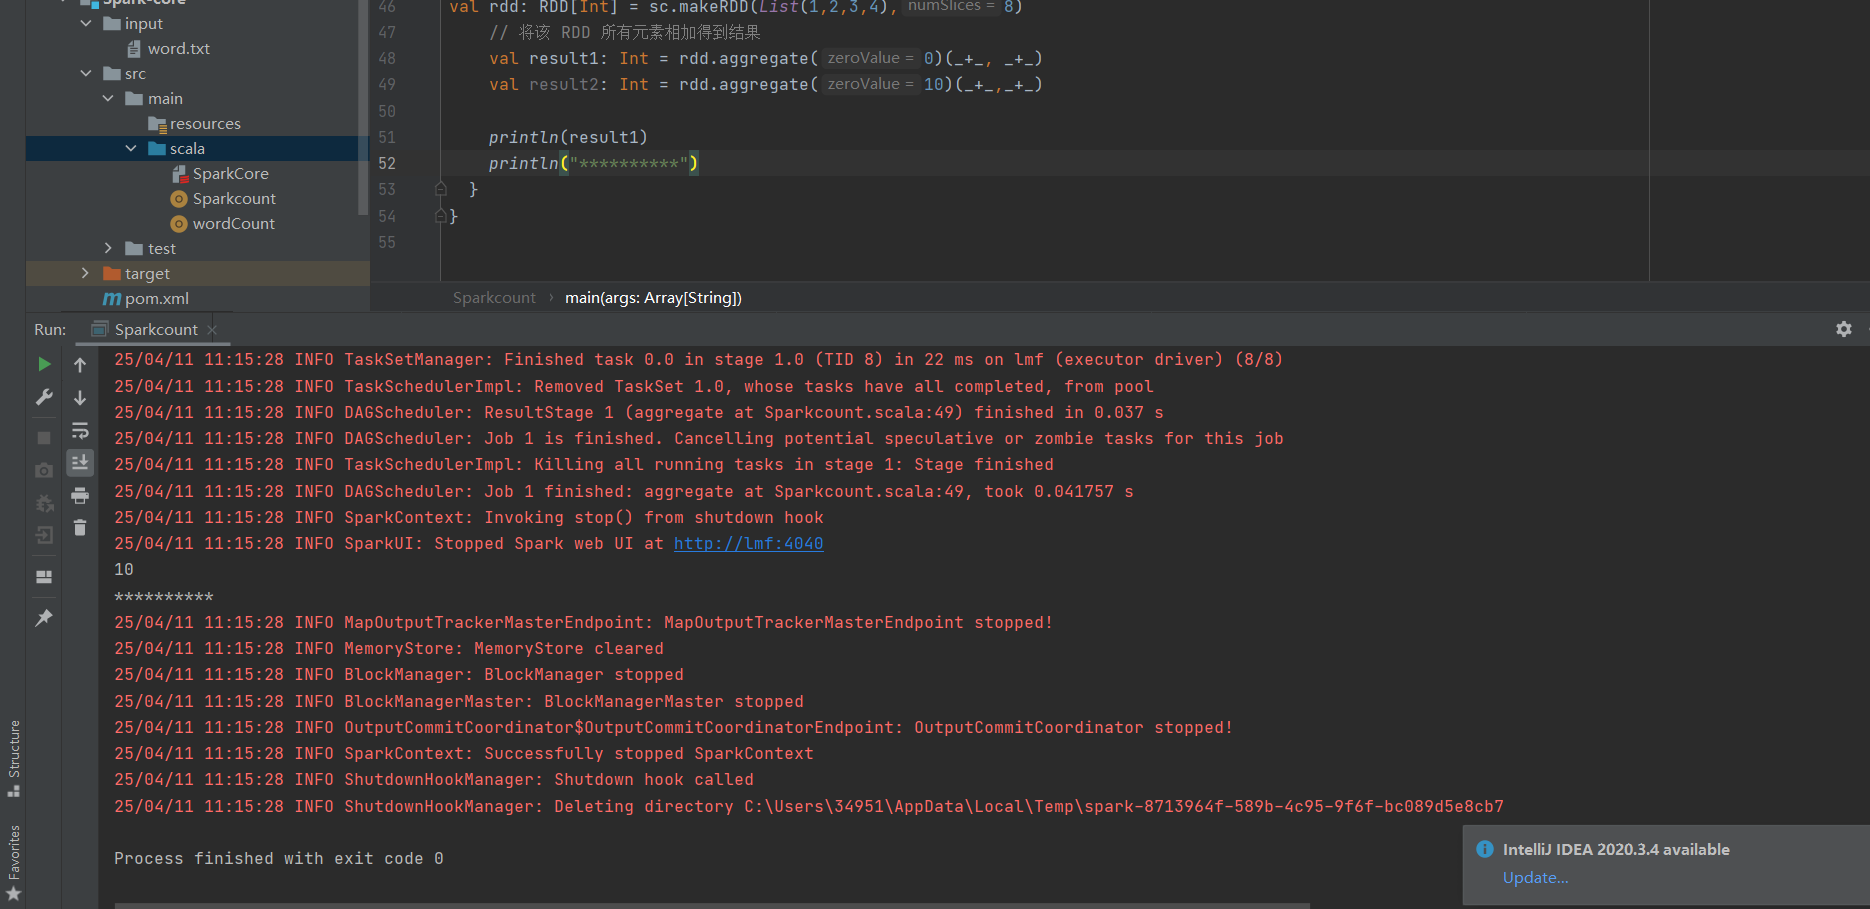Click the stop process square icon
Screen dimensions: 1870x909
click(x=44, y=438)
